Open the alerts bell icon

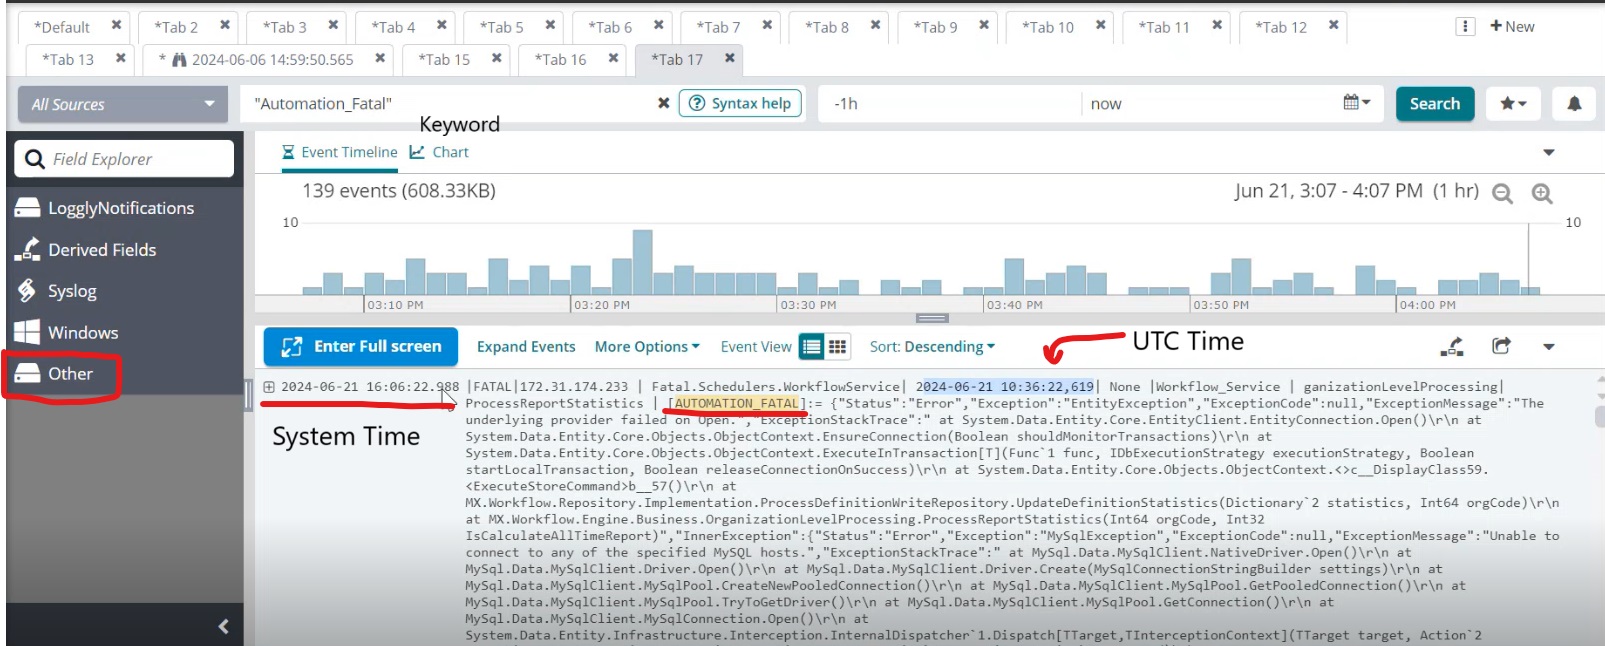(x=1573, y=104)
